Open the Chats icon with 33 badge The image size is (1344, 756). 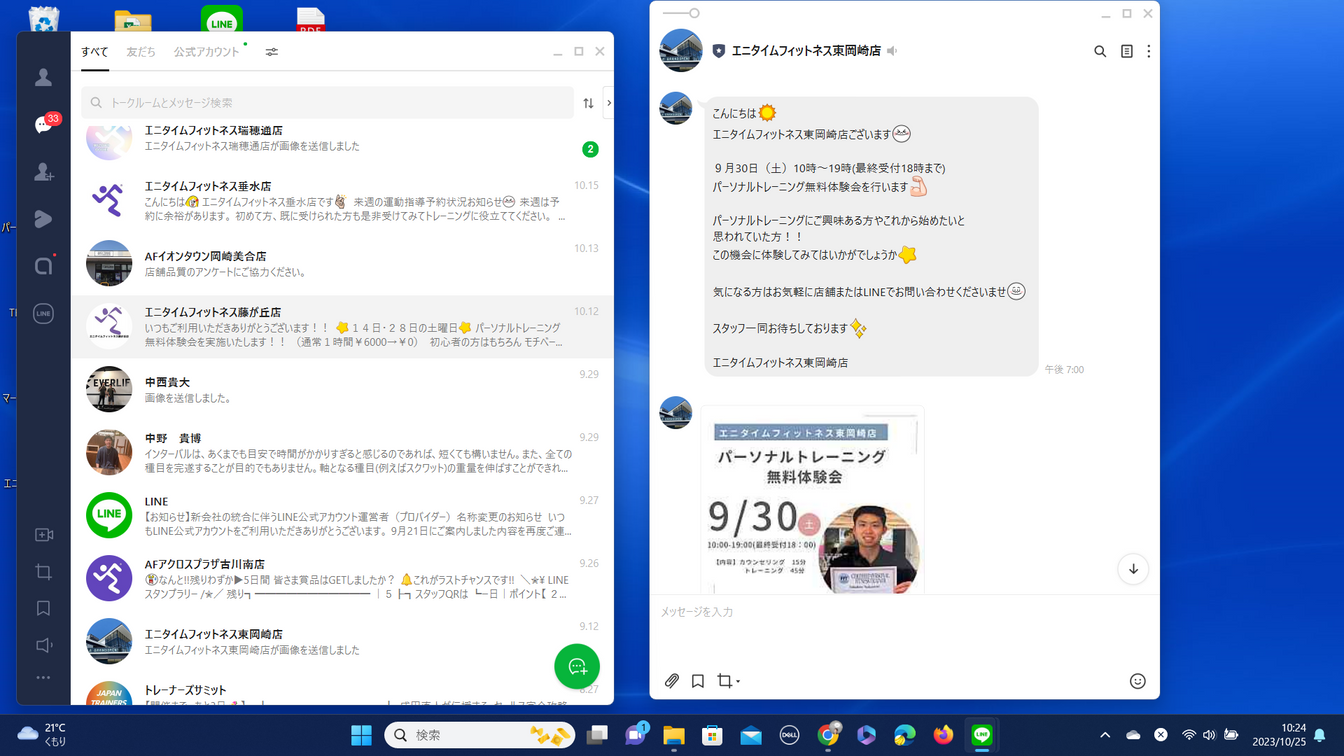(45, 124)
